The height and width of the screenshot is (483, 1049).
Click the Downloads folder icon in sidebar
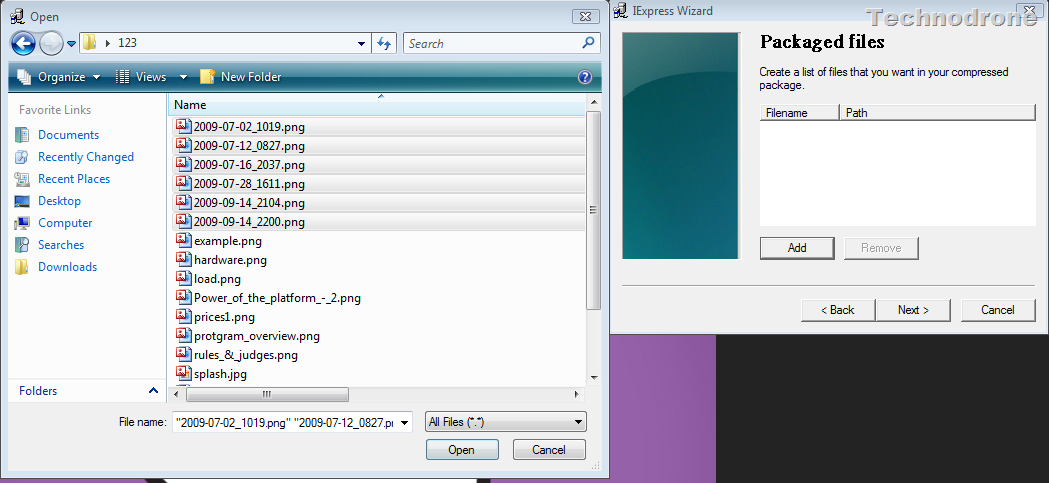[x=22, y=267]
